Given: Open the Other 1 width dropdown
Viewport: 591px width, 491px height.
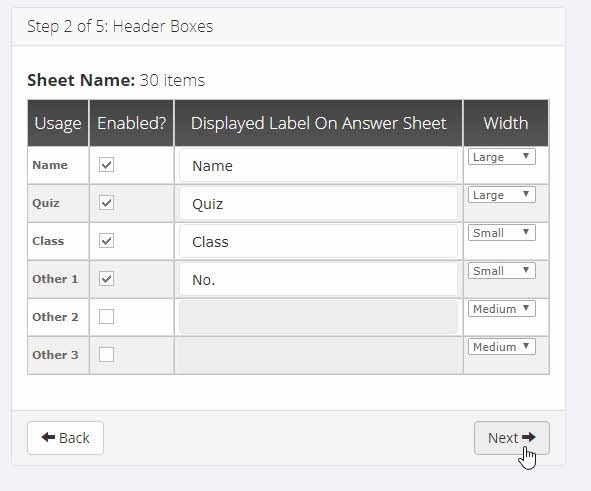Looking at the screenshot, I should click(502, 271).
